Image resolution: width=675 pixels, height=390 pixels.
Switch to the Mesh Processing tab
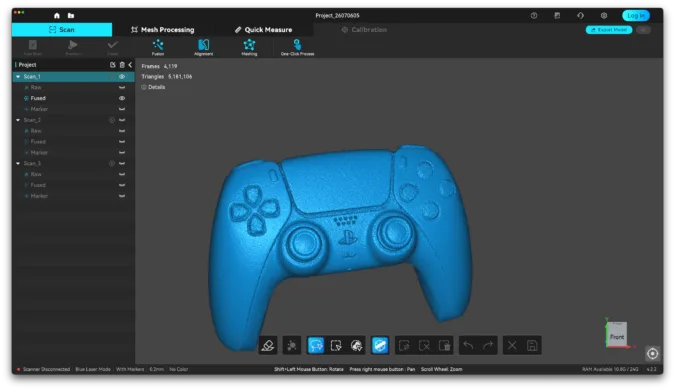[162, 30]
